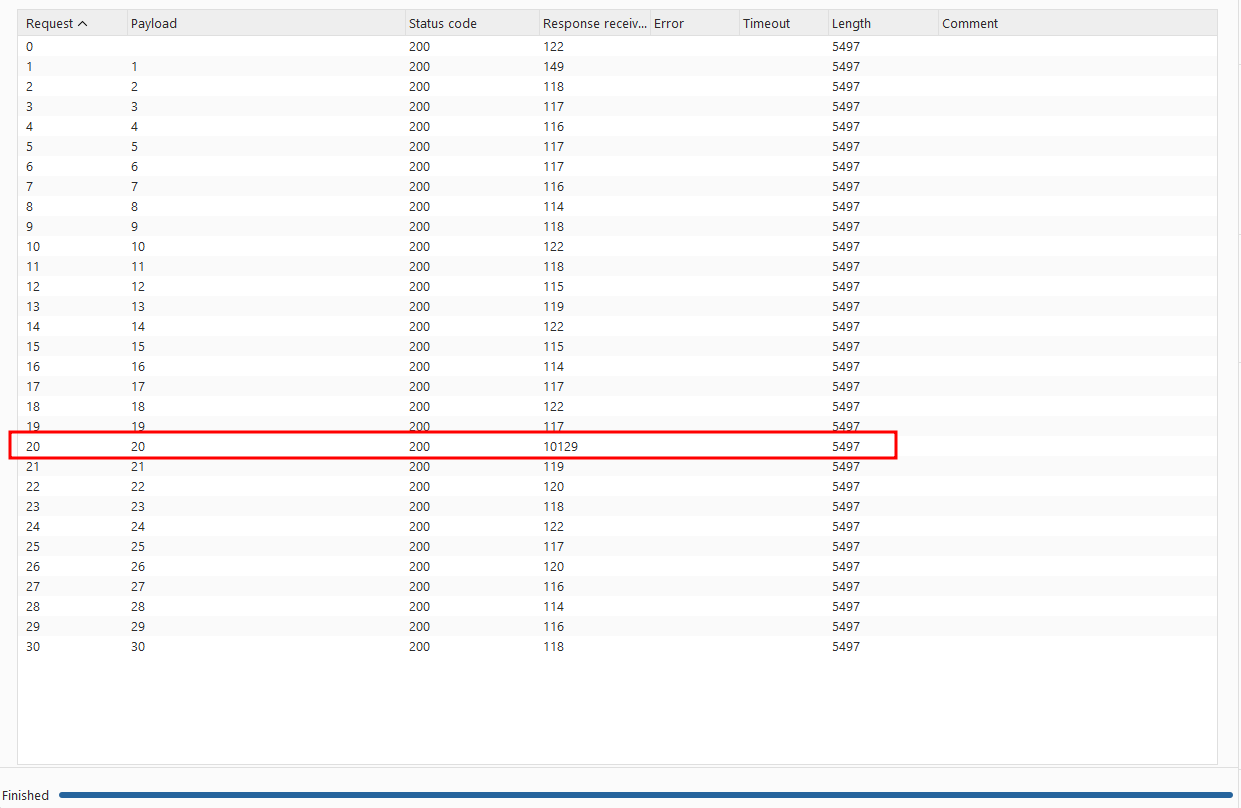Click length 5497 in request 14 row
The image size is (1241, 808).
tap(845, 326)
